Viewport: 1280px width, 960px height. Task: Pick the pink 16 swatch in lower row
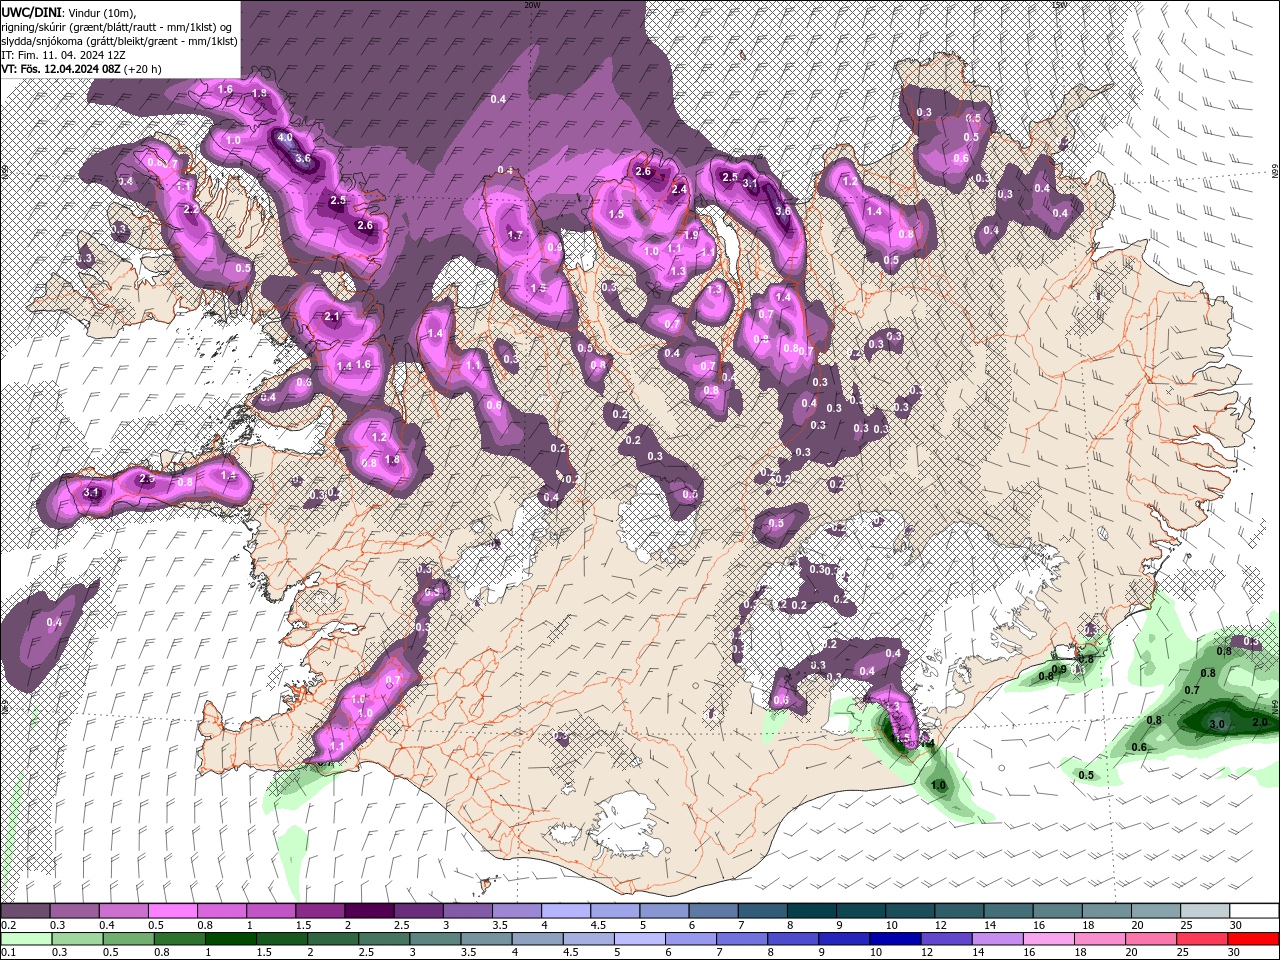tap(1049, 939)
